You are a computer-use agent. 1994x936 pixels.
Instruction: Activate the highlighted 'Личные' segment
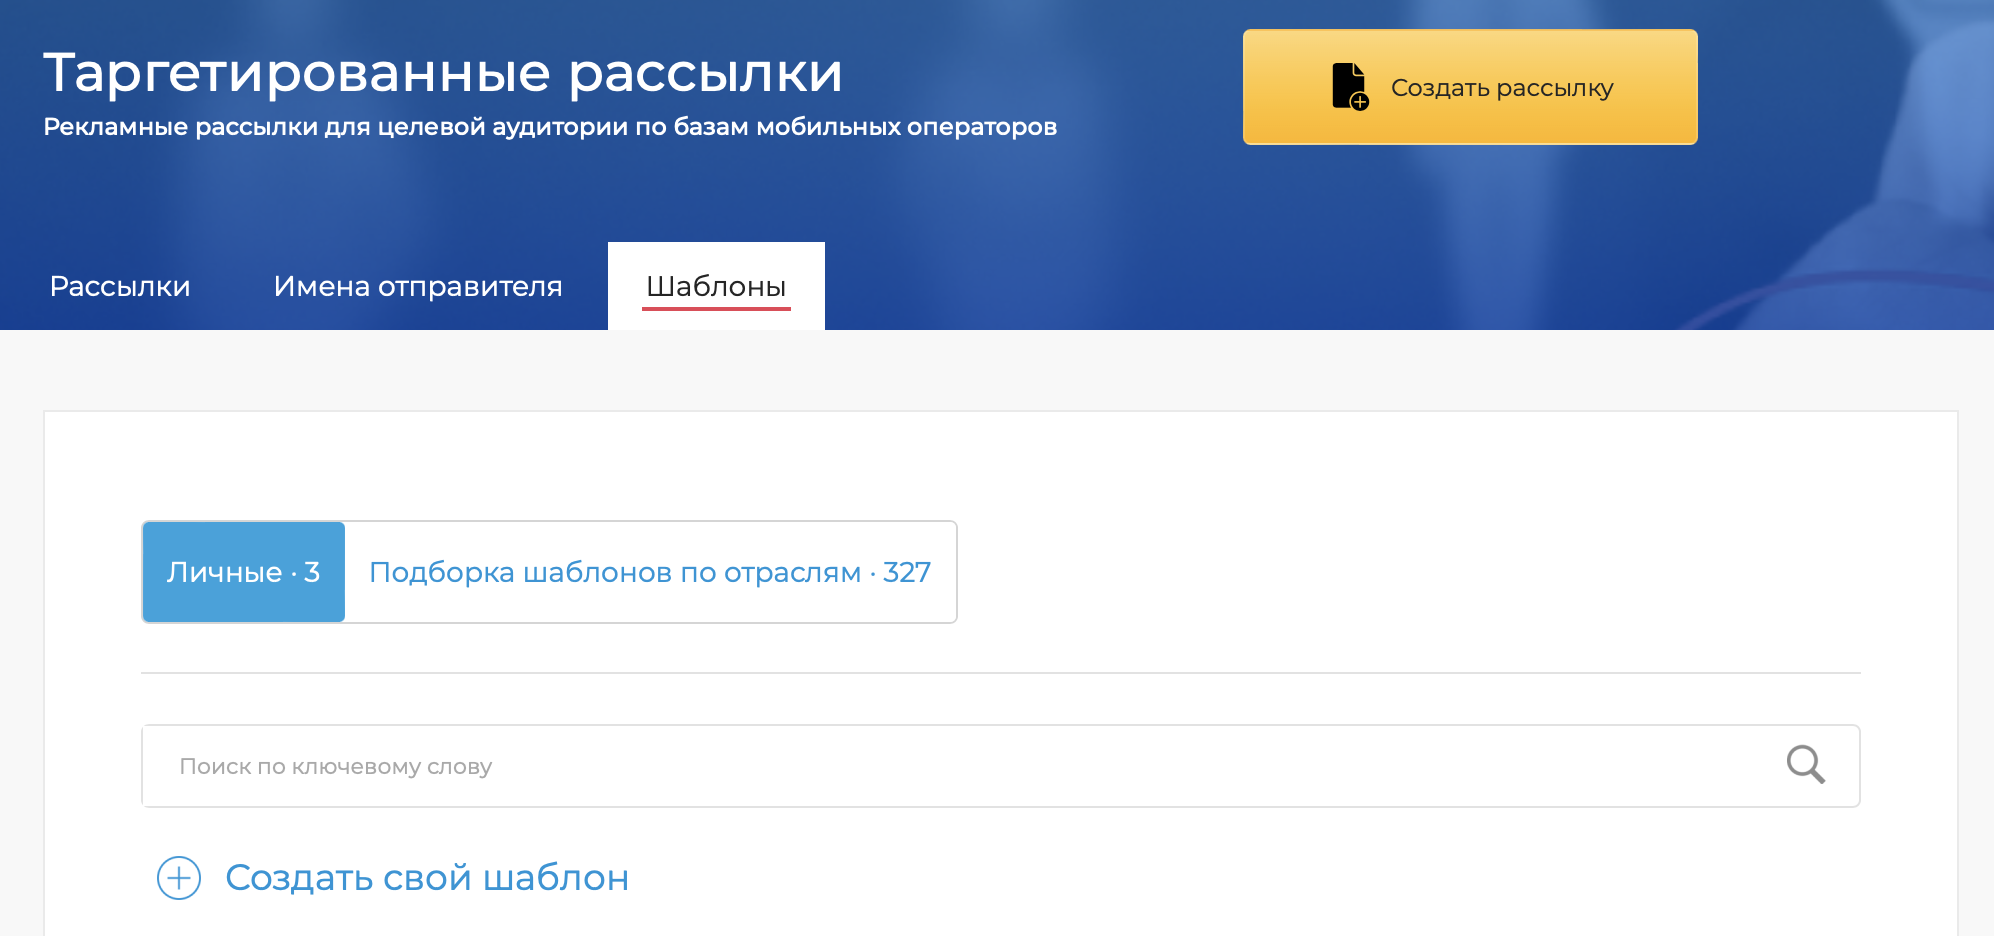[x=243, y=571]
